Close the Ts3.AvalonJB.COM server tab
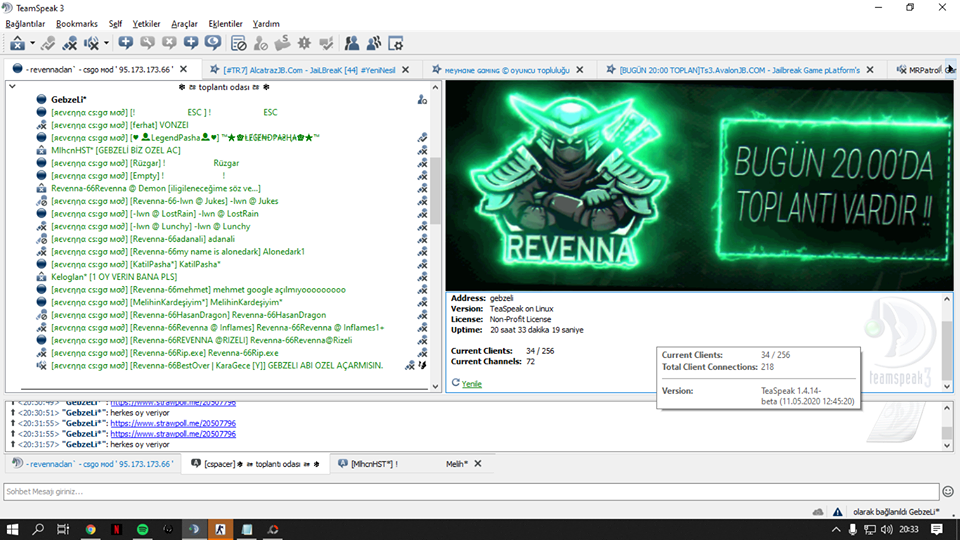 (x=870, y=70)
